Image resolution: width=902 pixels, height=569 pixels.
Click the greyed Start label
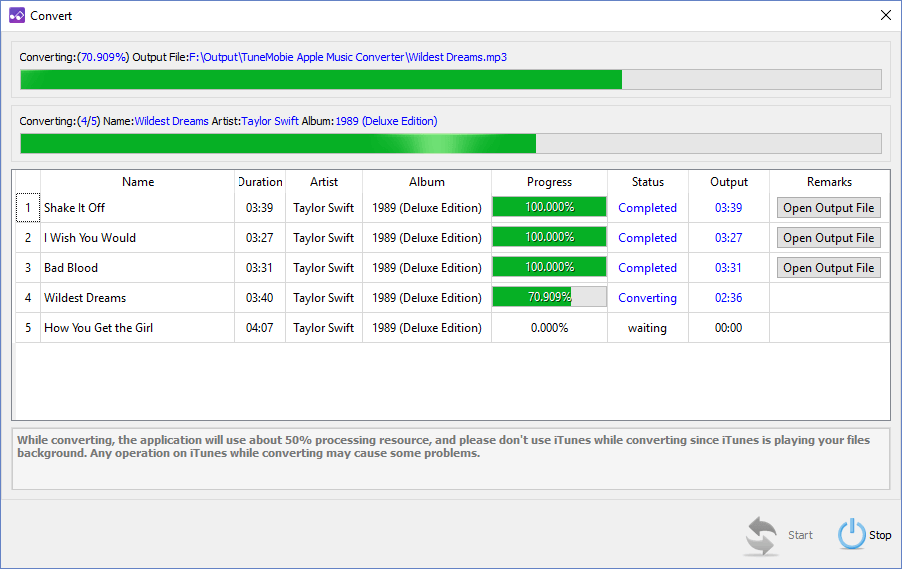coord(800,535)
